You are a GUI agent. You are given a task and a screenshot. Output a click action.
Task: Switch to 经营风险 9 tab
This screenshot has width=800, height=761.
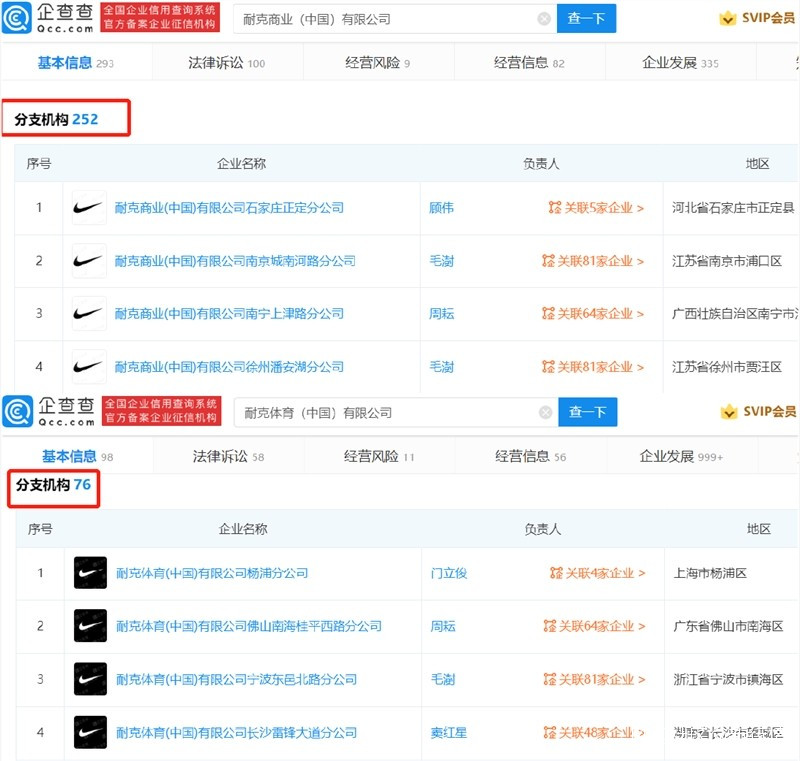(377, 63)
